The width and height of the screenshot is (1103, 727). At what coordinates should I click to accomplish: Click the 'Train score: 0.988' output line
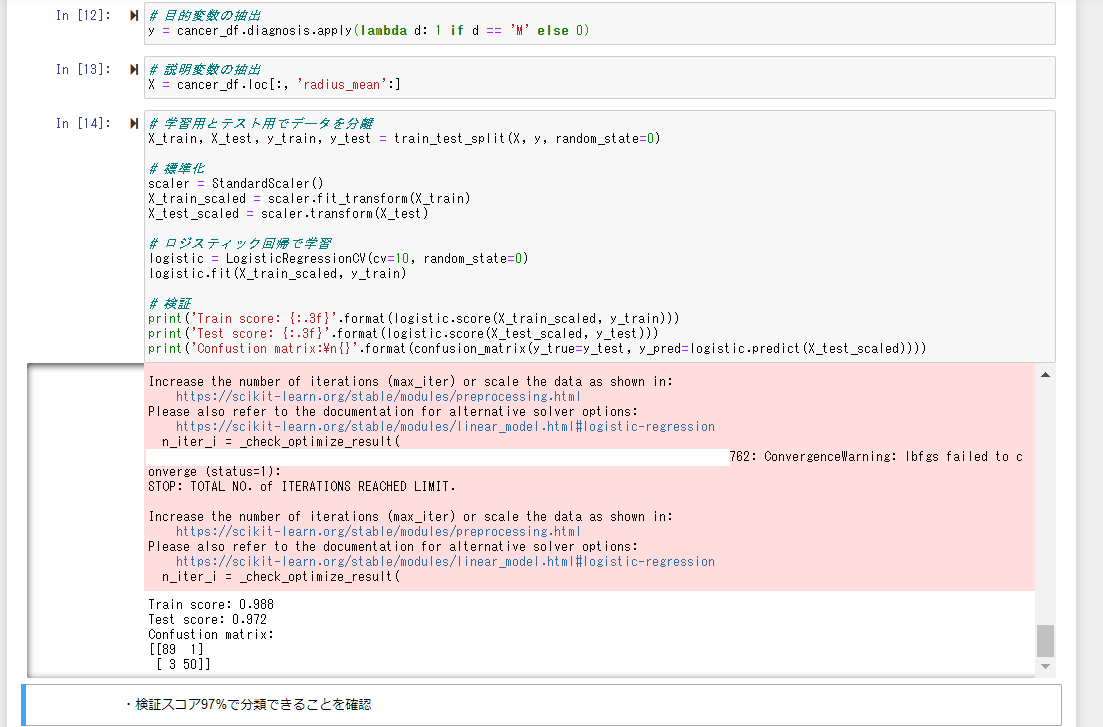tap(211, 605)
